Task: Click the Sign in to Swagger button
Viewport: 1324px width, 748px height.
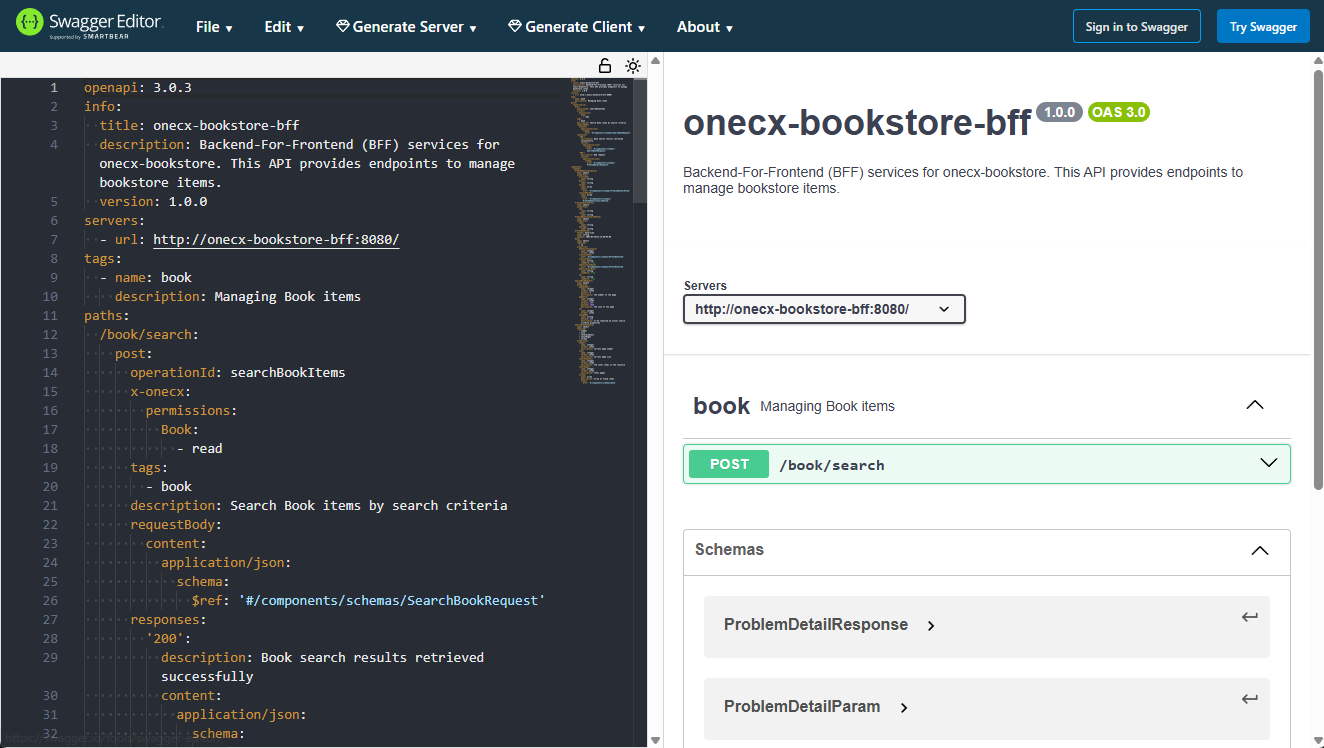Action: pos(1136,26)
